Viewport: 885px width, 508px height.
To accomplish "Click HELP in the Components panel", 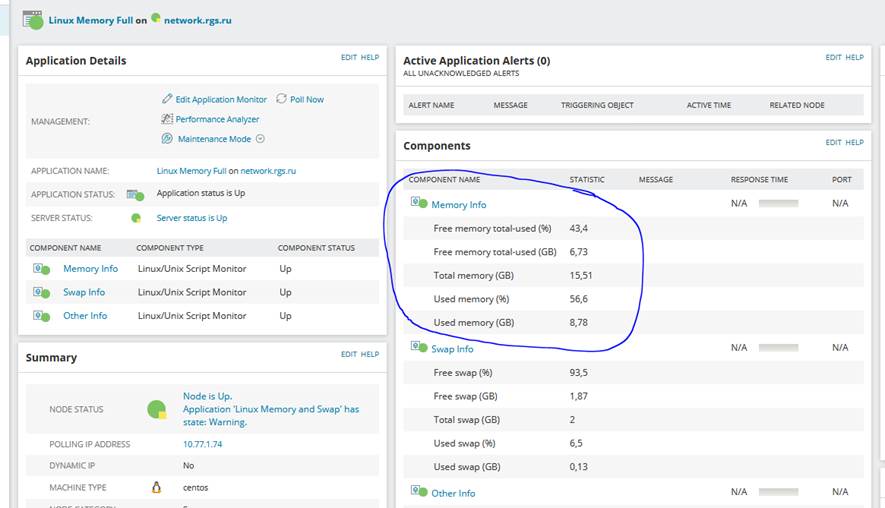I will click(x=854, y=143).
